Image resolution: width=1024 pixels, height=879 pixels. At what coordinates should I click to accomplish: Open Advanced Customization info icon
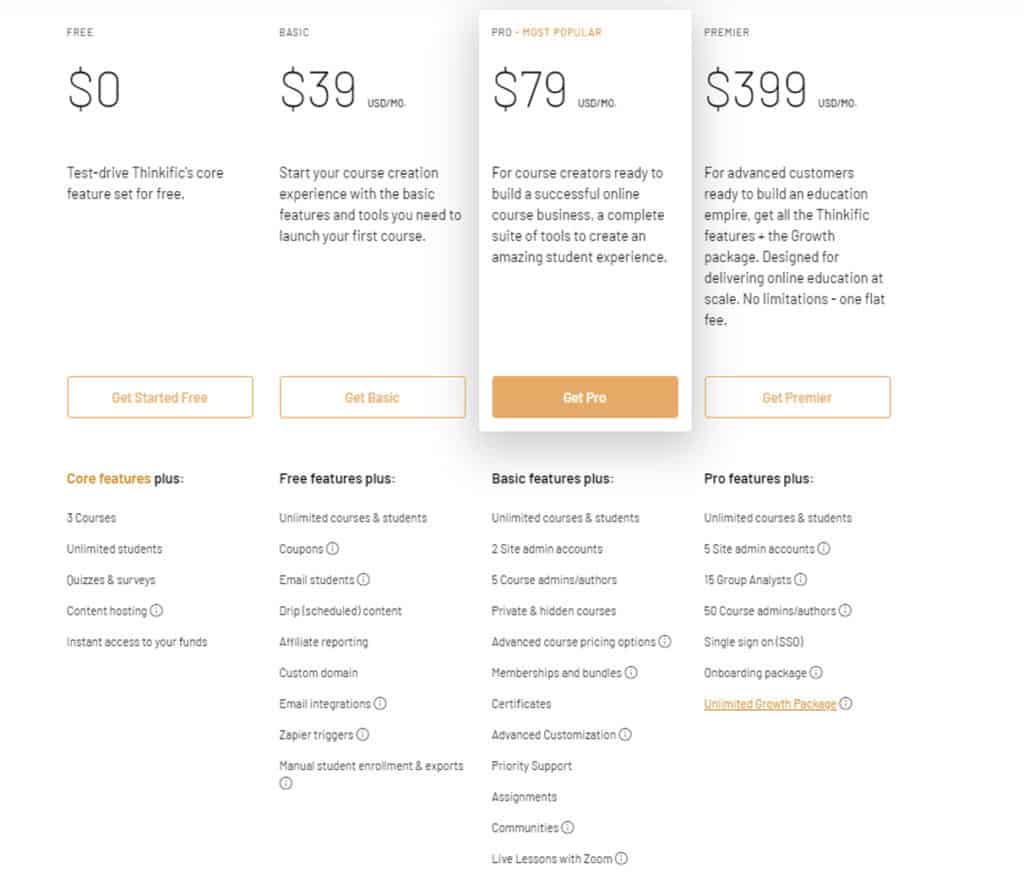click(x=625, y=735)
